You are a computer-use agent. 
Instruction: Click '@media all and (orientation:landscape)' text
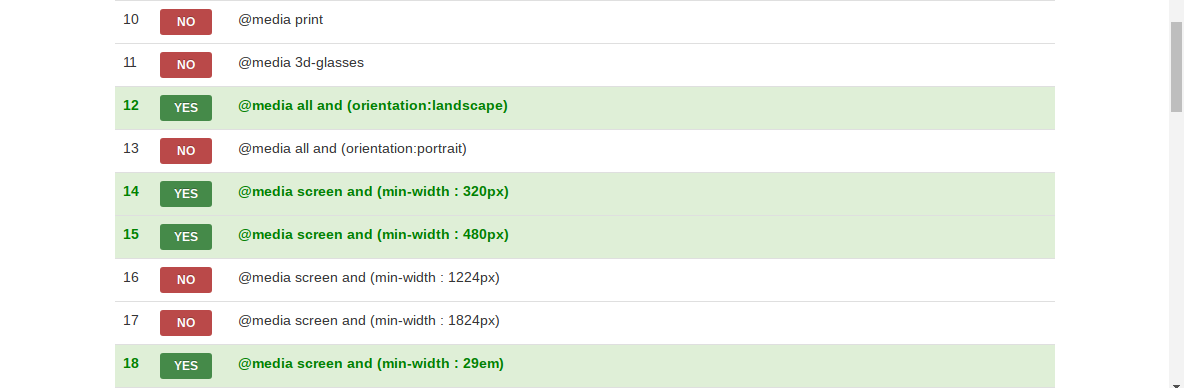pyautogui.click(x=373, y=106)
